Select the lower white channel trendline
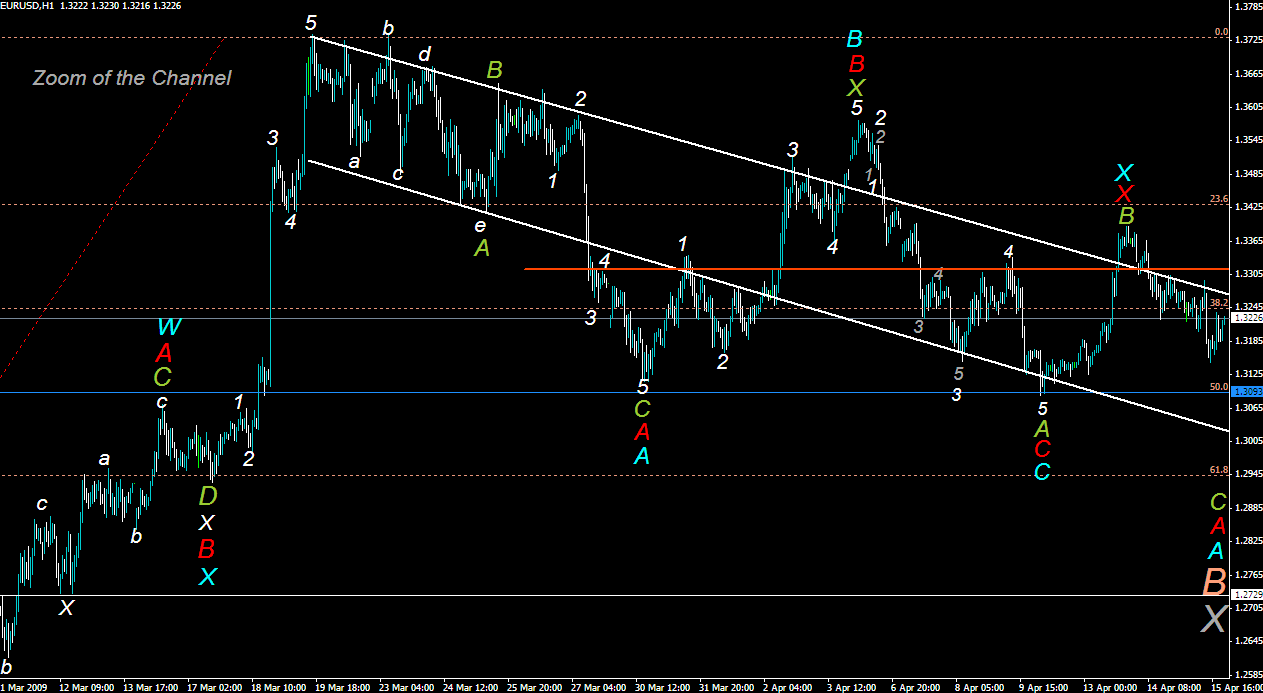Screen dimensions: 1263x693 tap(768, 295)
